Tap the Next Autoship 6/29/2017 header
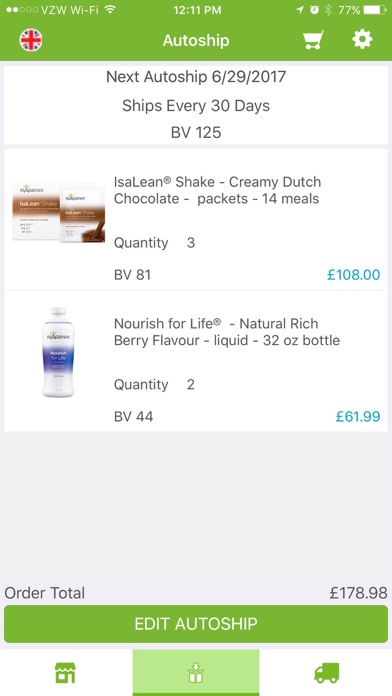This screenshot has width=392, height=696. click(196, 77)
